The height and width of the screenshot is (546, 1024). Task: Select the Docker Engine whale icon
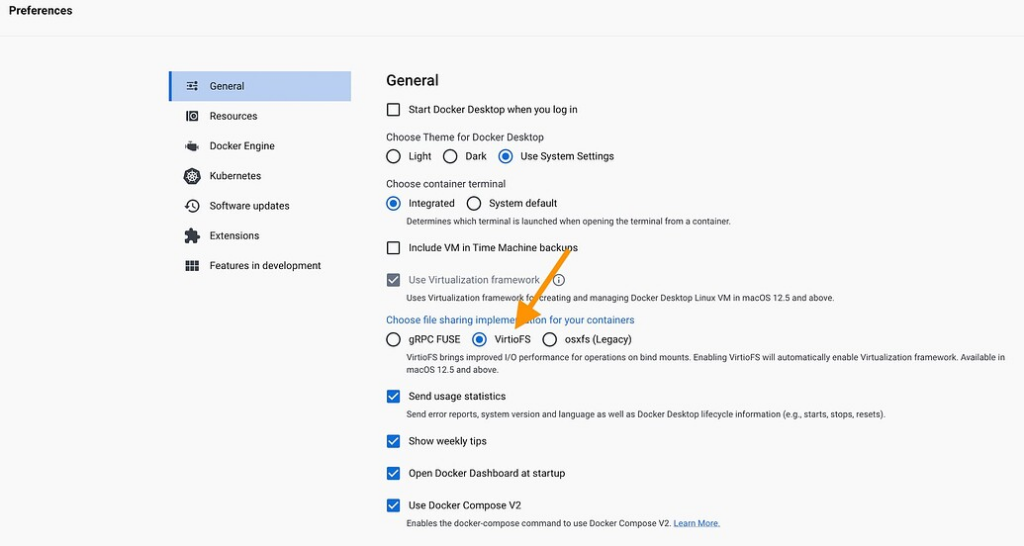coord(192,146)
